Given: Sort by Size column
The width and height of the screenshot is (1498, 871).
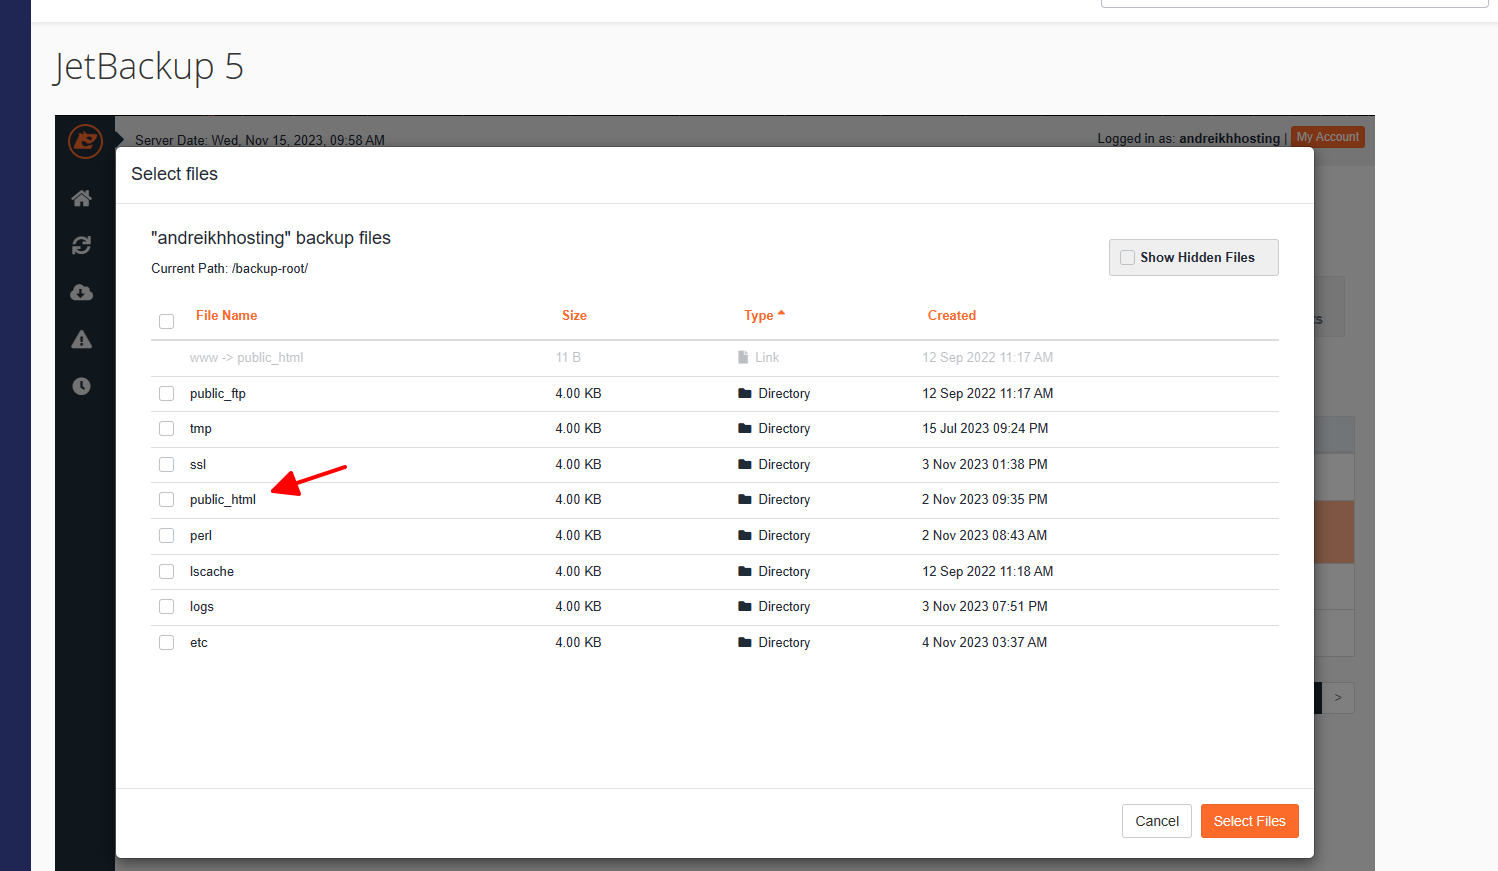Looking at the screenshot, I should 574,315.
